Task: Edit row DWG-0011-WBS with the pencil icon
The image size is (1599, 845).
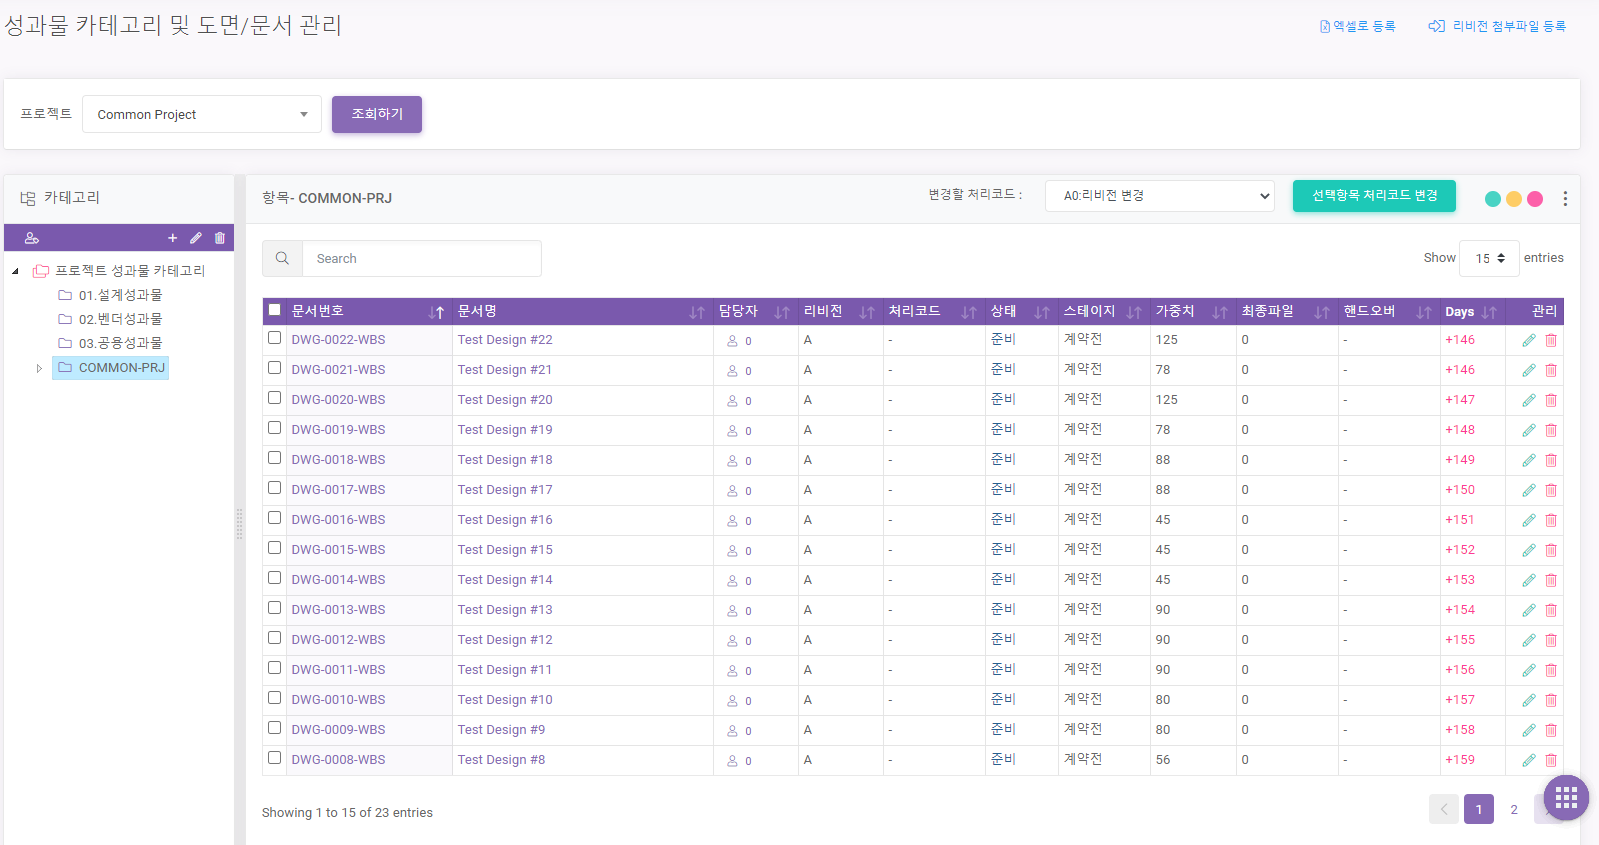Action: [x=1529, y=670]
